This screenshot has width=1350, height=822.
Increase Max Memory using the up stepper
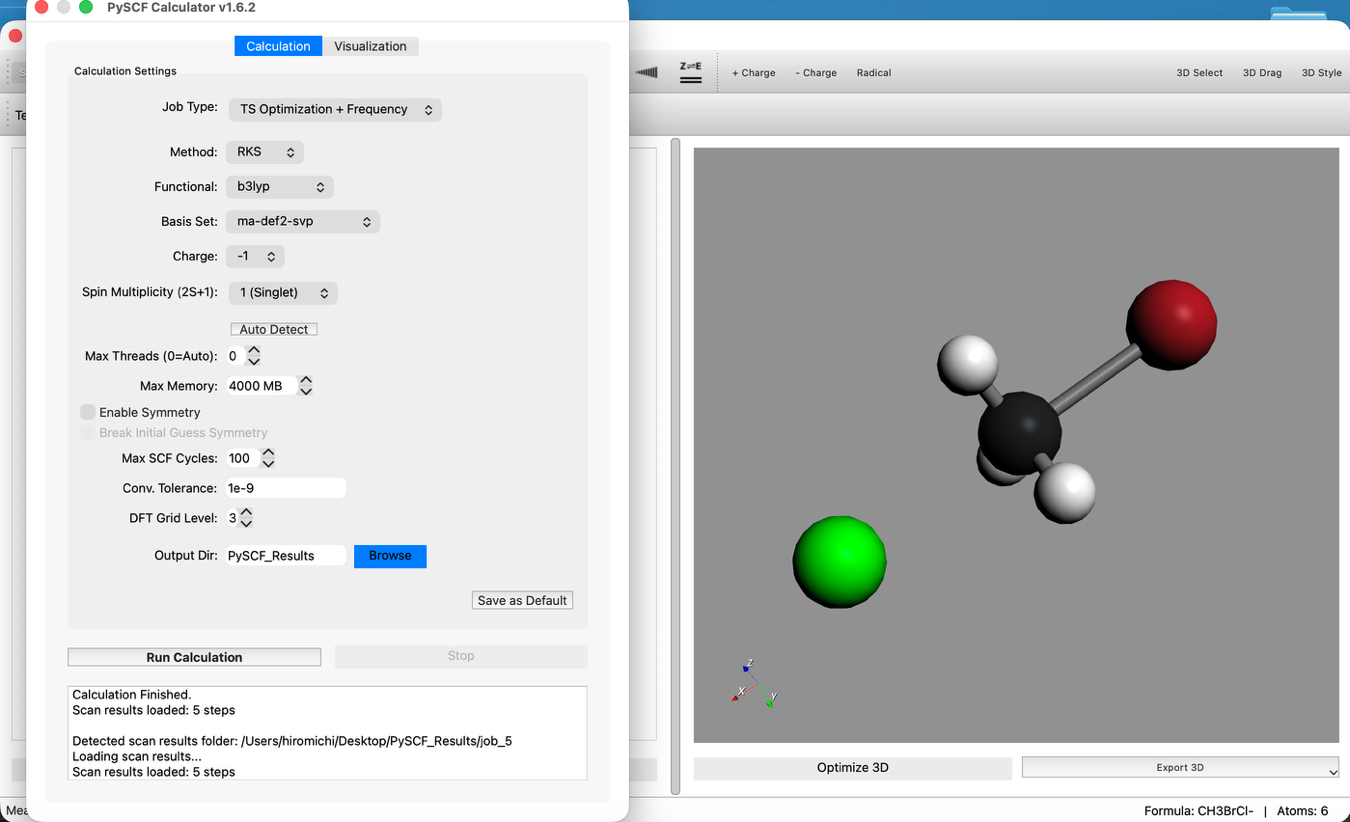tap(306, 380)
